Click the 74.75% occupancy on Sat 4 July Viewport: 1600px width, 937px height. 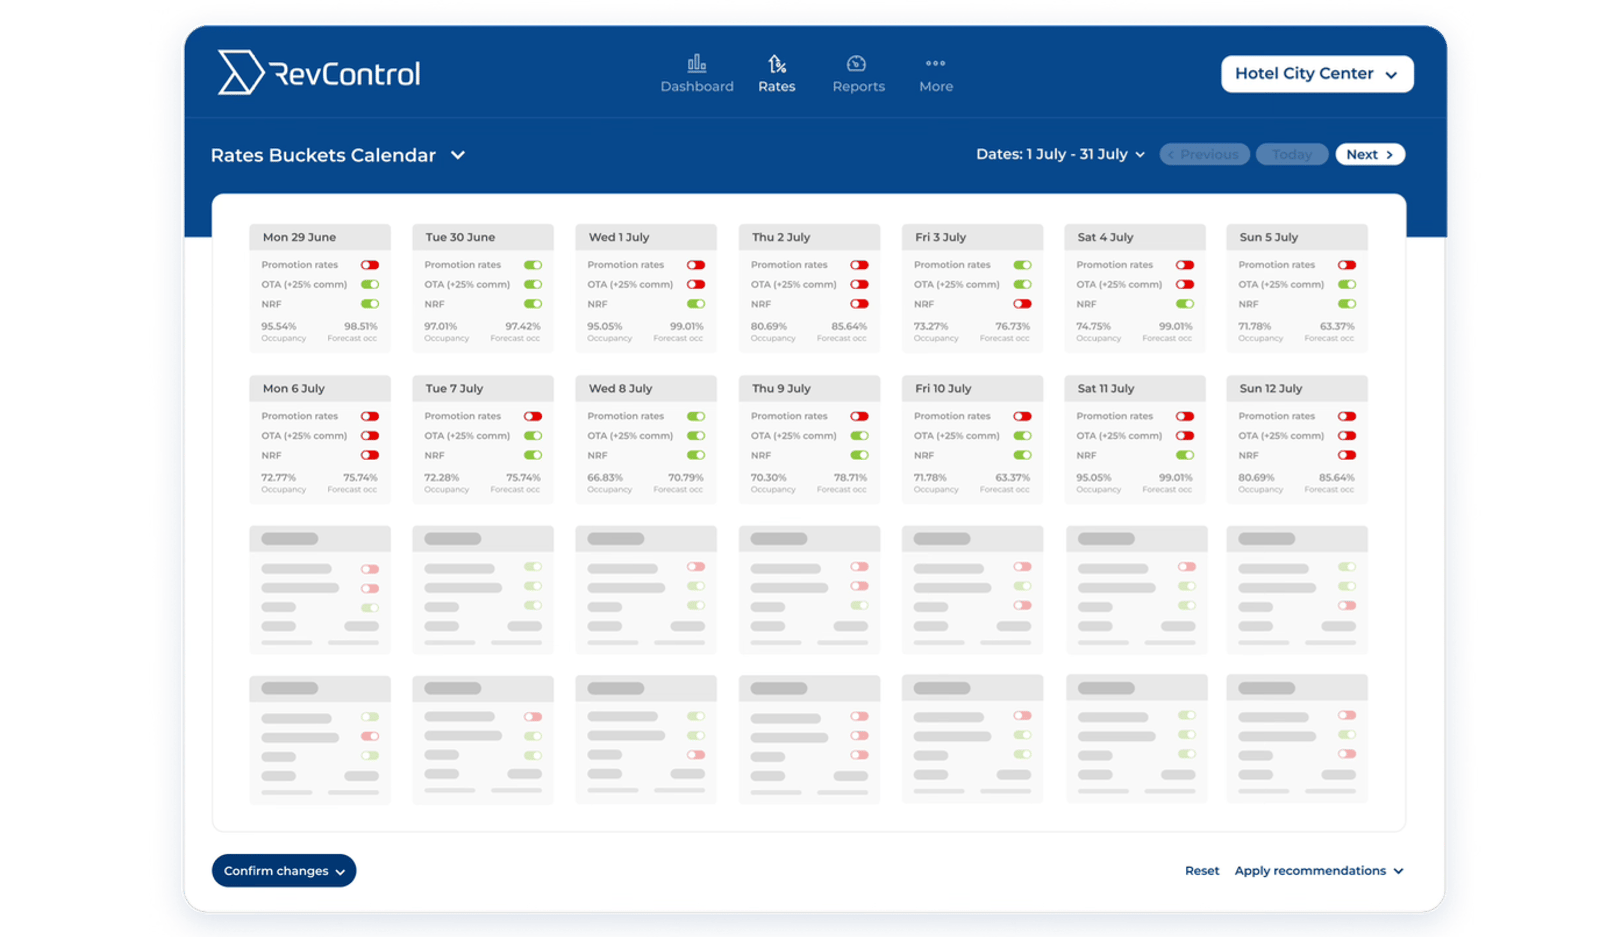(1094, 326)
